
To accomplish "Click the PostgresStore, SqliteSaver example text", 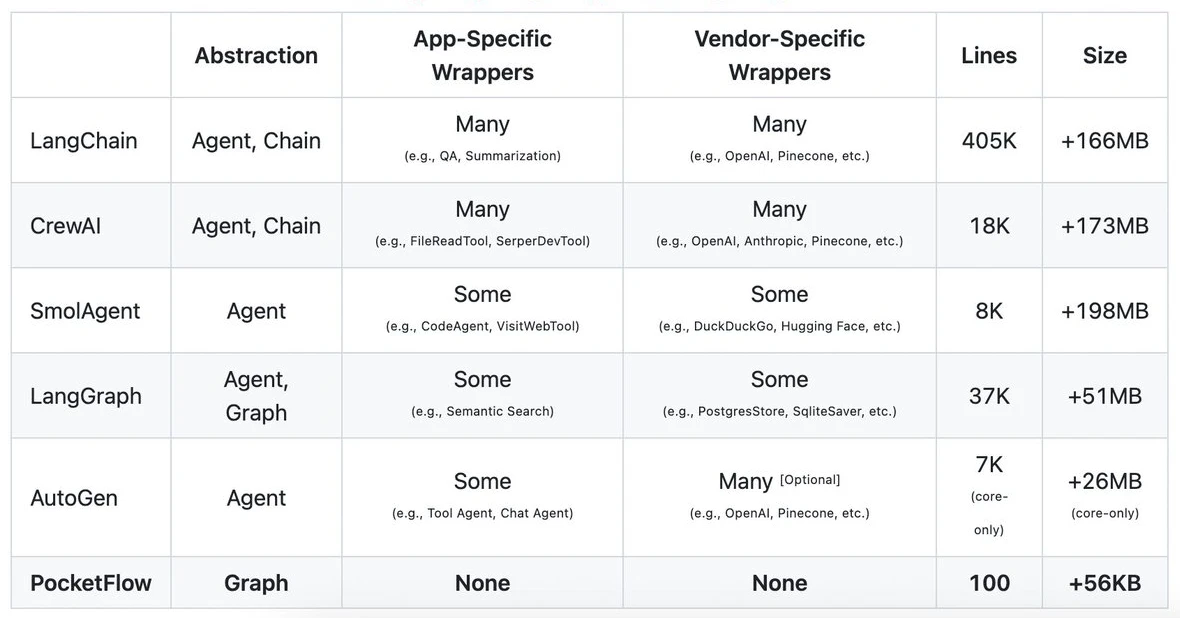I will tap(780, 412).
